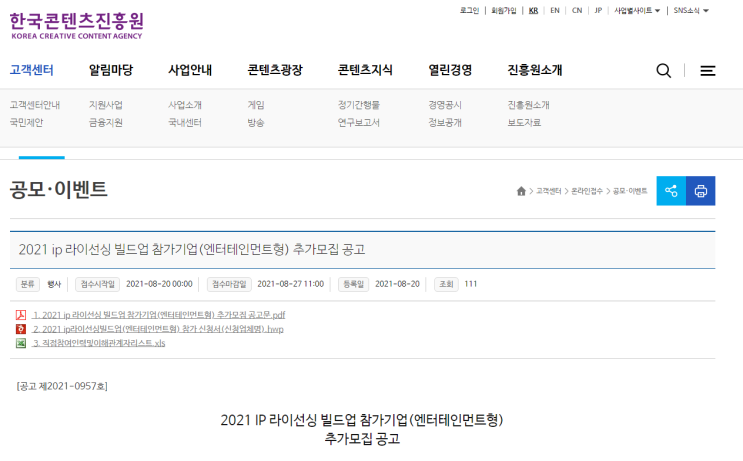743x461 pixels.
Task: Expand the 사업별사이트 dropdown
Action: point(637,10)
